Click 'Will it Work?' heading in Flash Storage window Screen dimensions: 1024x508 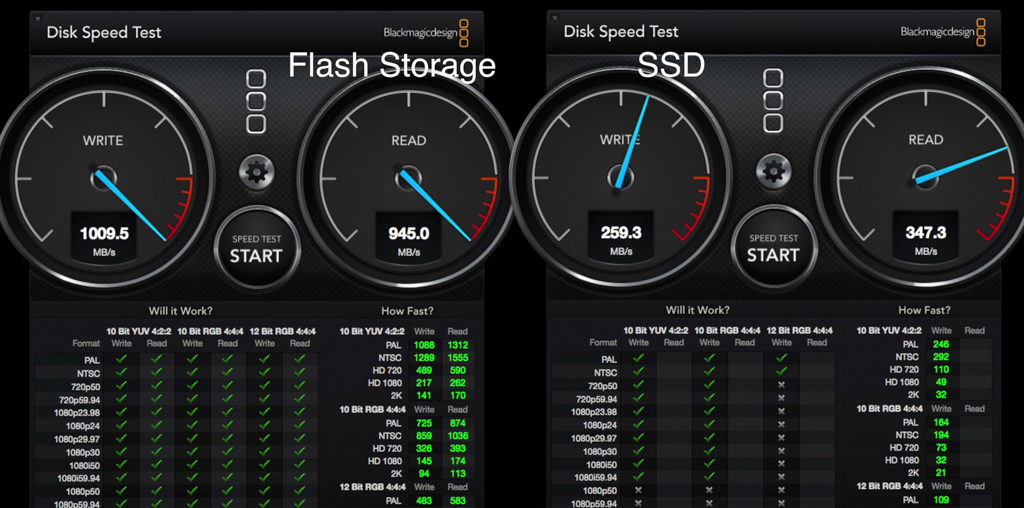[x=181, y=311]
